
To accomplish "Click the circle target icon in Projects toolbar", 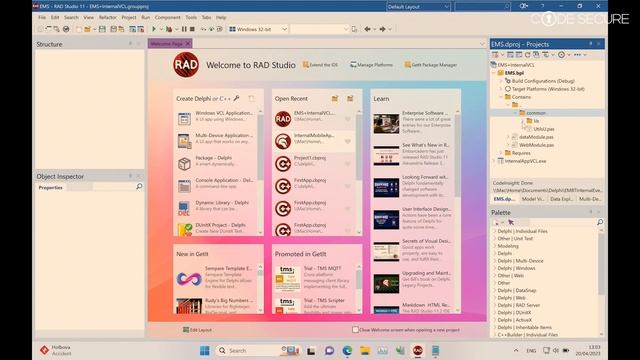I will (x=562, y=54).
